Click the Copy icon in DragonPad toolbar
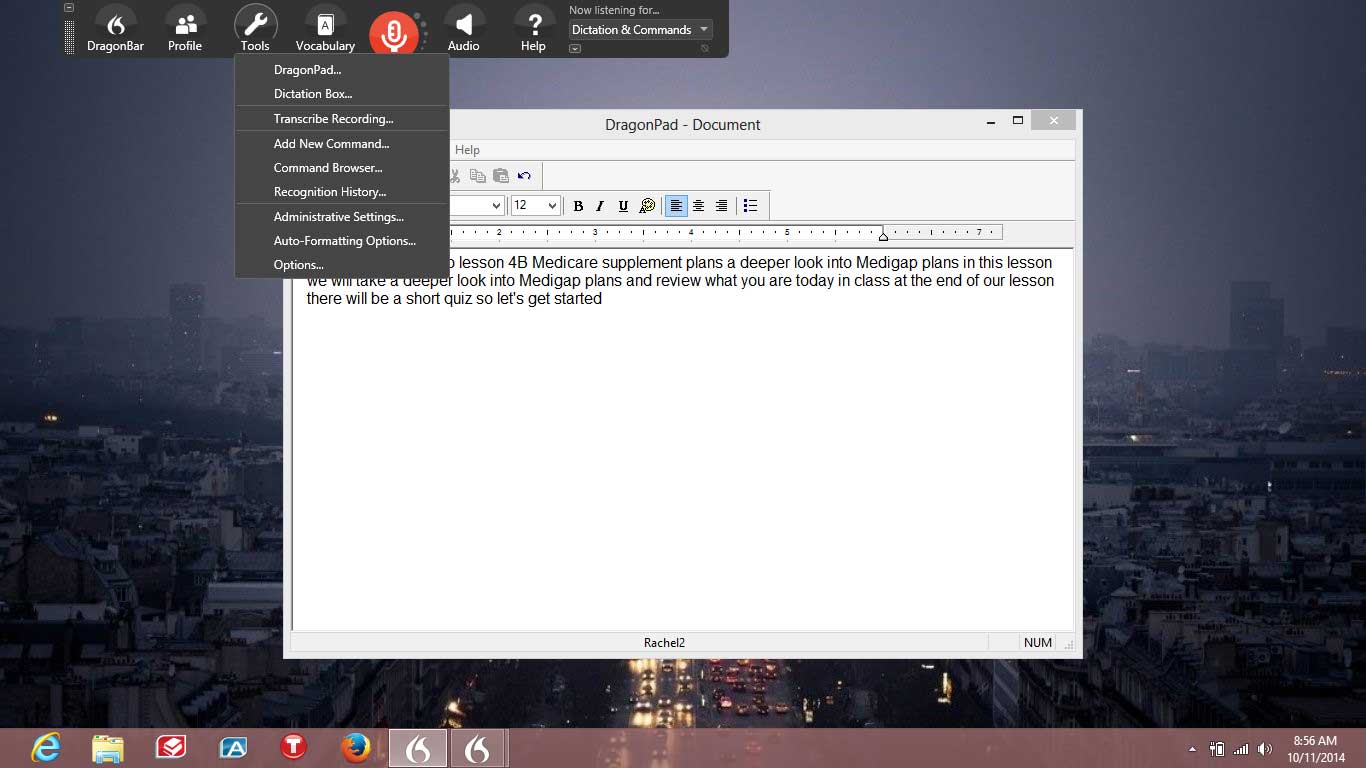Image resolution: width=1366 pixels, height=768 pixels. (x=478, y=176)
